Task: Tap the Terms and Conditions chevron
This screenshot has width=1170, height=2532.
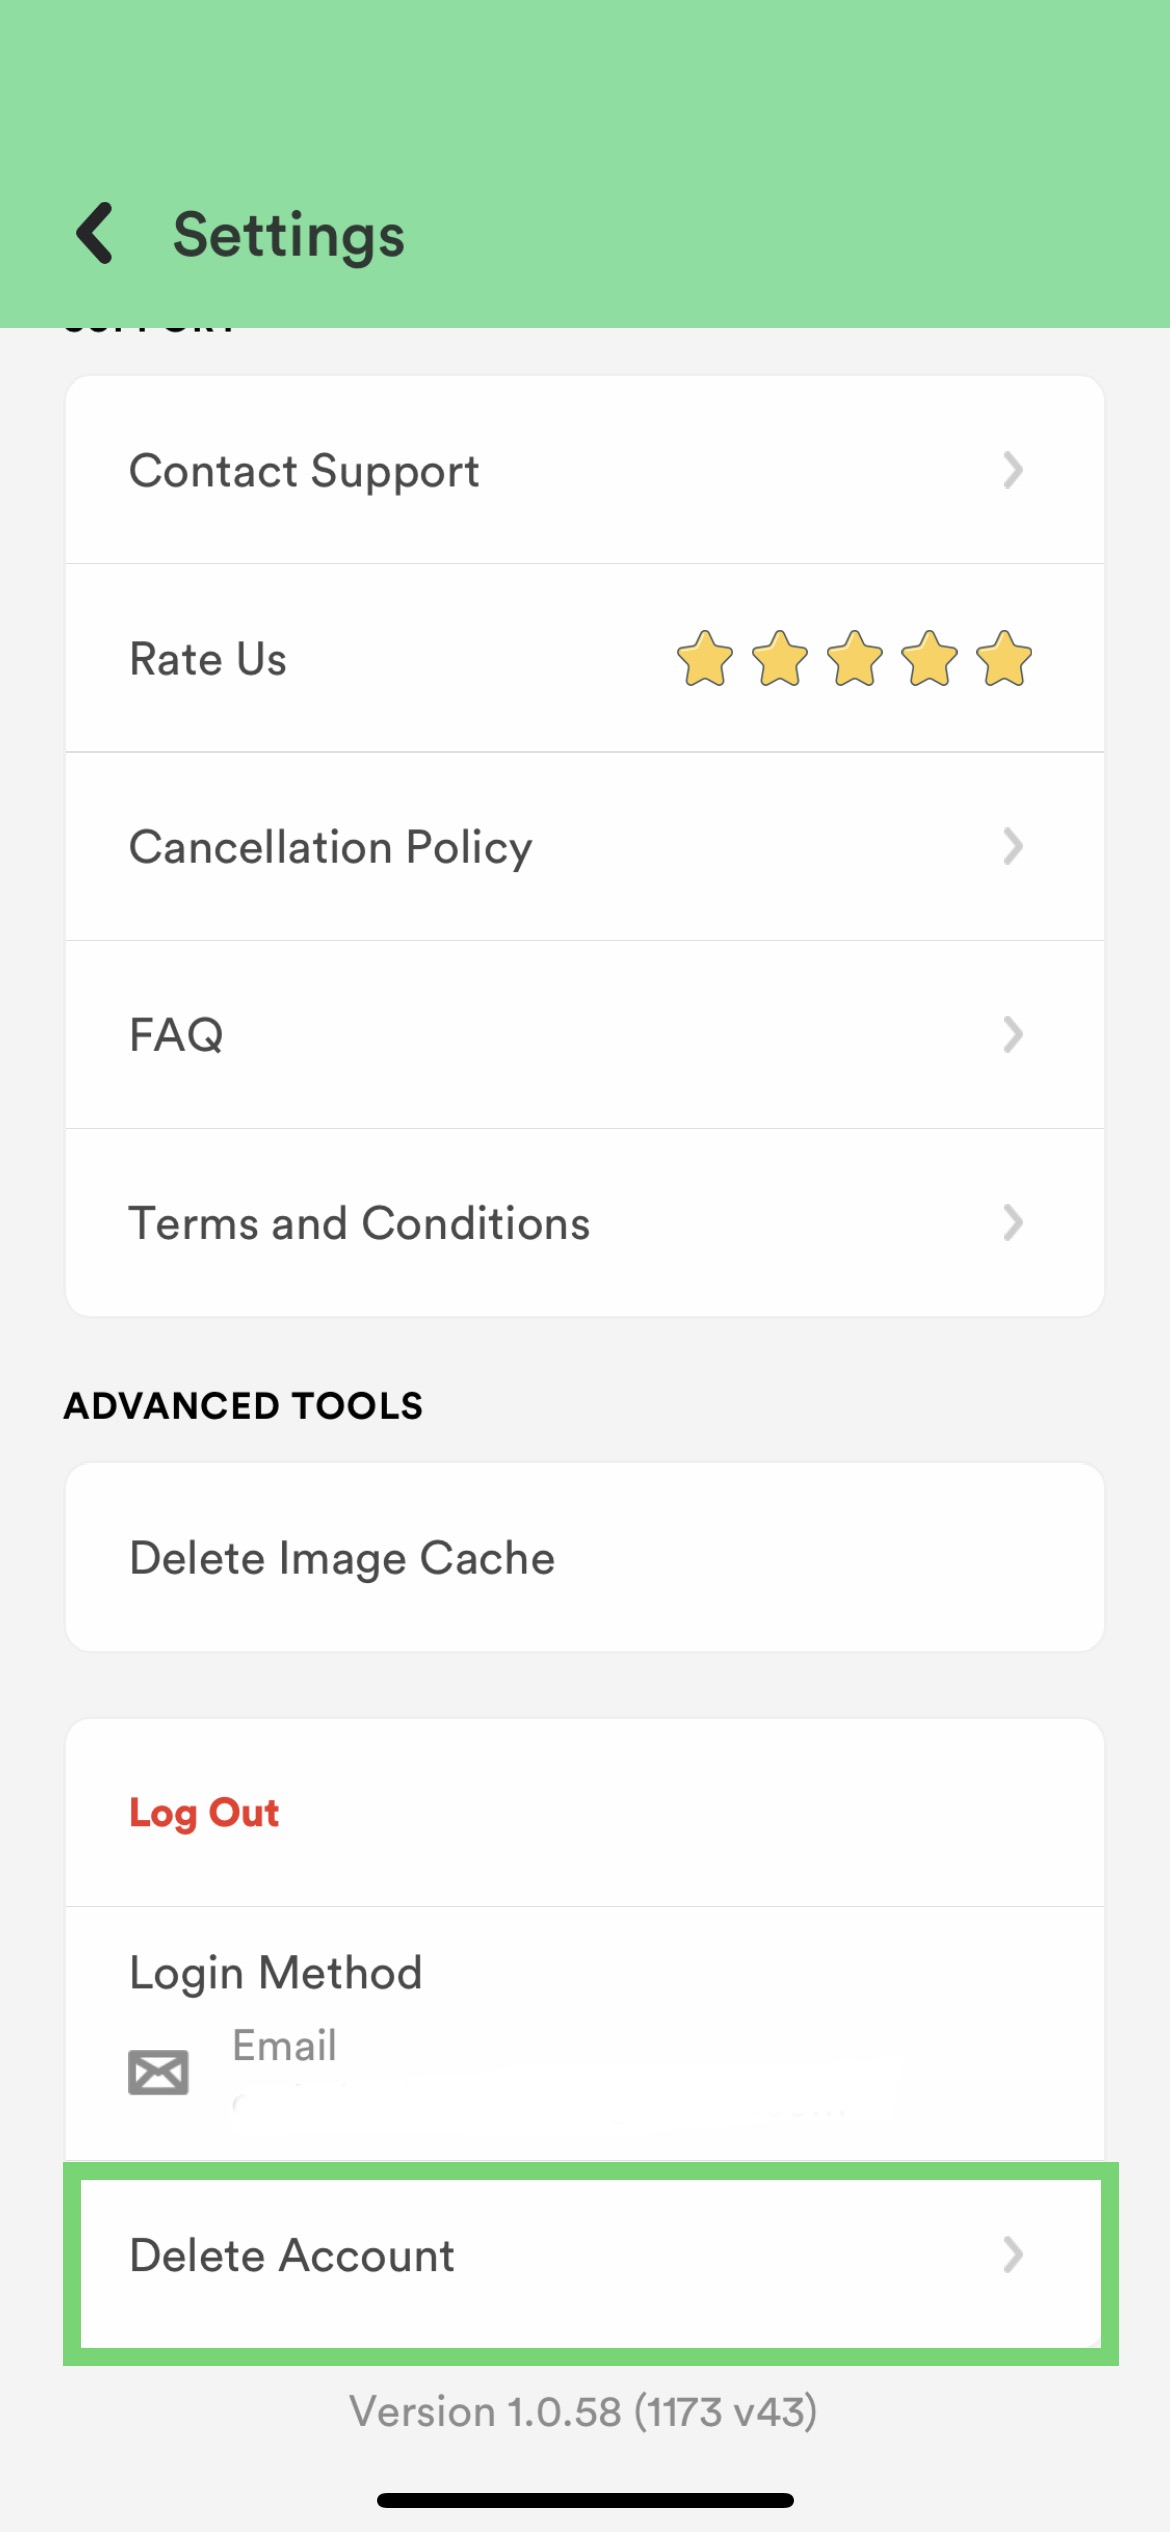Action: coord(1013,1223)
